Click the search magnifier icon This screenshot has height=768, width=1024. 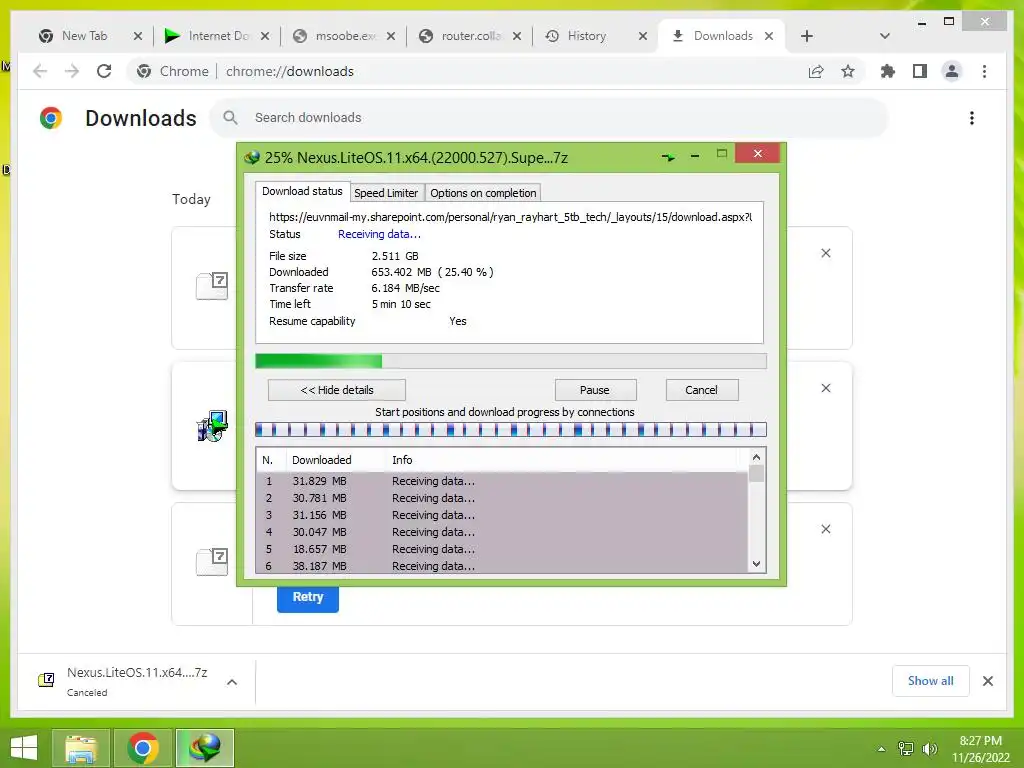(x=230, y=118)
